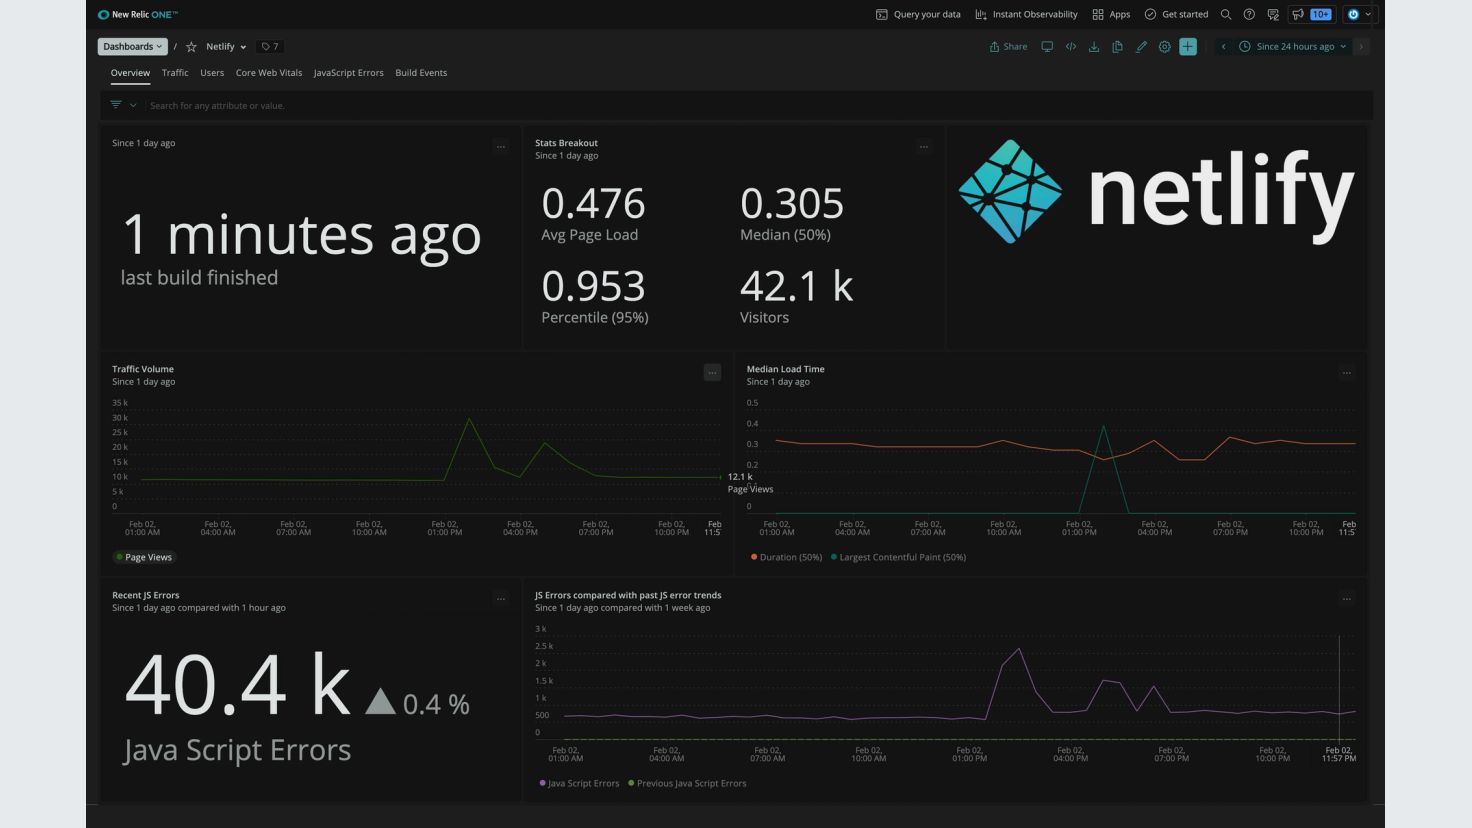This screenshot has width=1472, height=828.
Task: Open JS Errors trends widget menu
Action: (x=1347, y=599)
